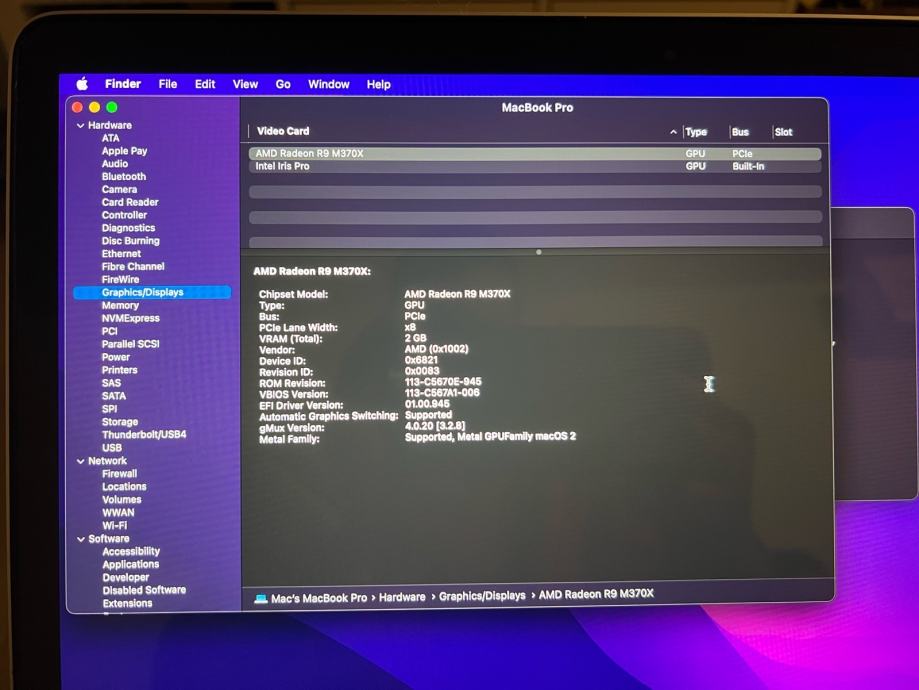Select Ethernet in the sidebar
Image resolution: width=919 pixels, height=690 pixels.
pyautogui.click(x=121, y=254)
